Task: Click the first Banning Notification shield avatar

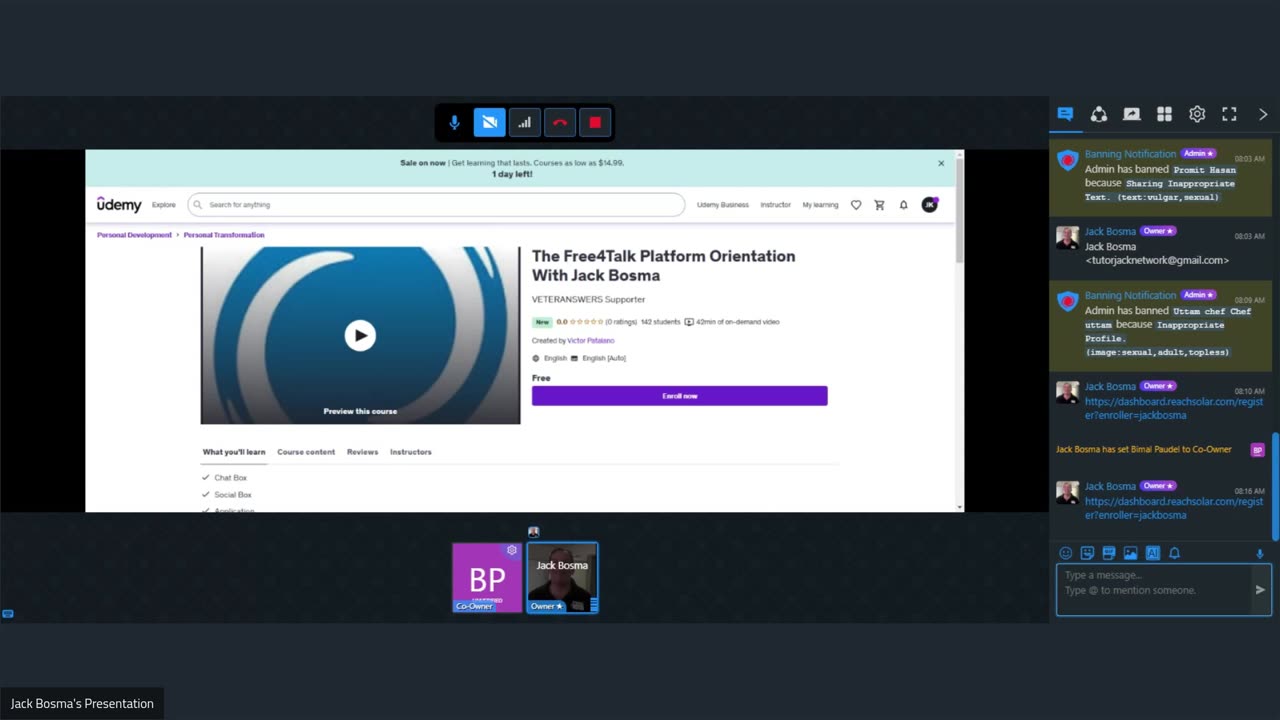Action: click(x=1068, y=161)
